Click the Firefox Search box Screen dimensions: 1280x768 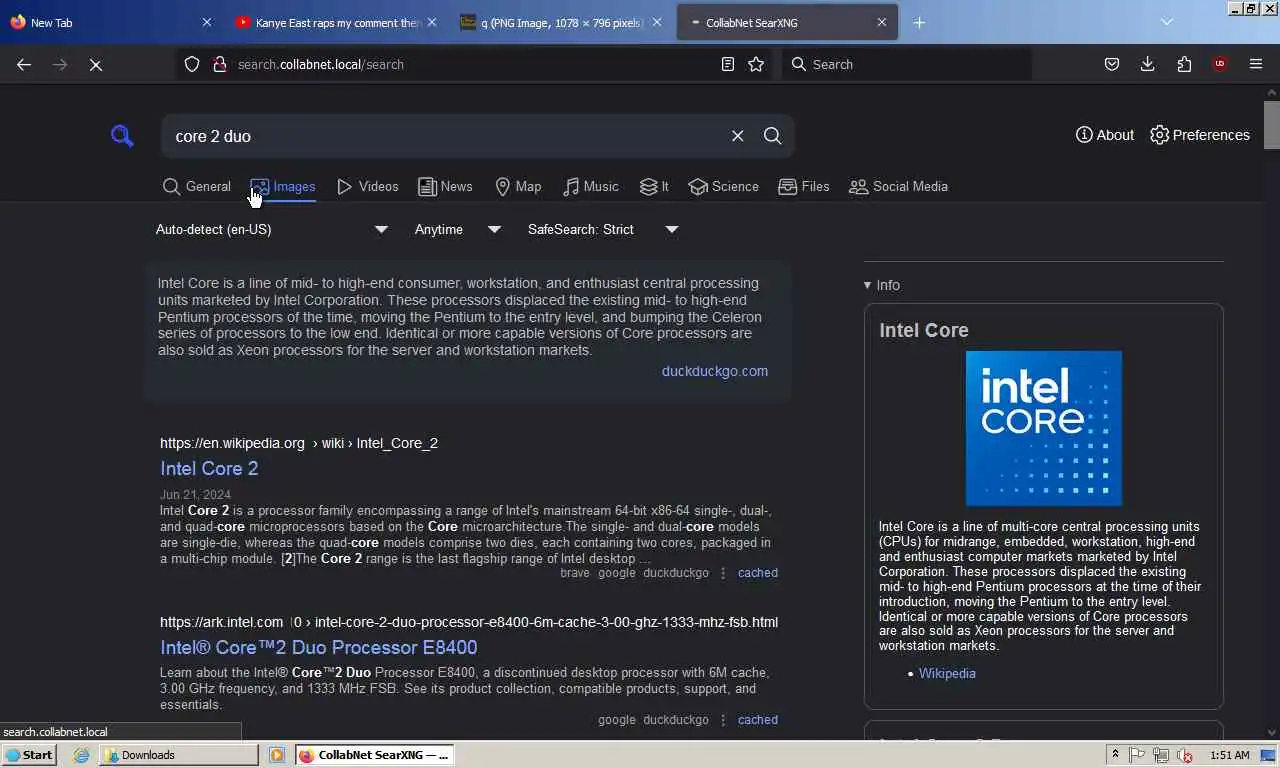click(905, 64)
